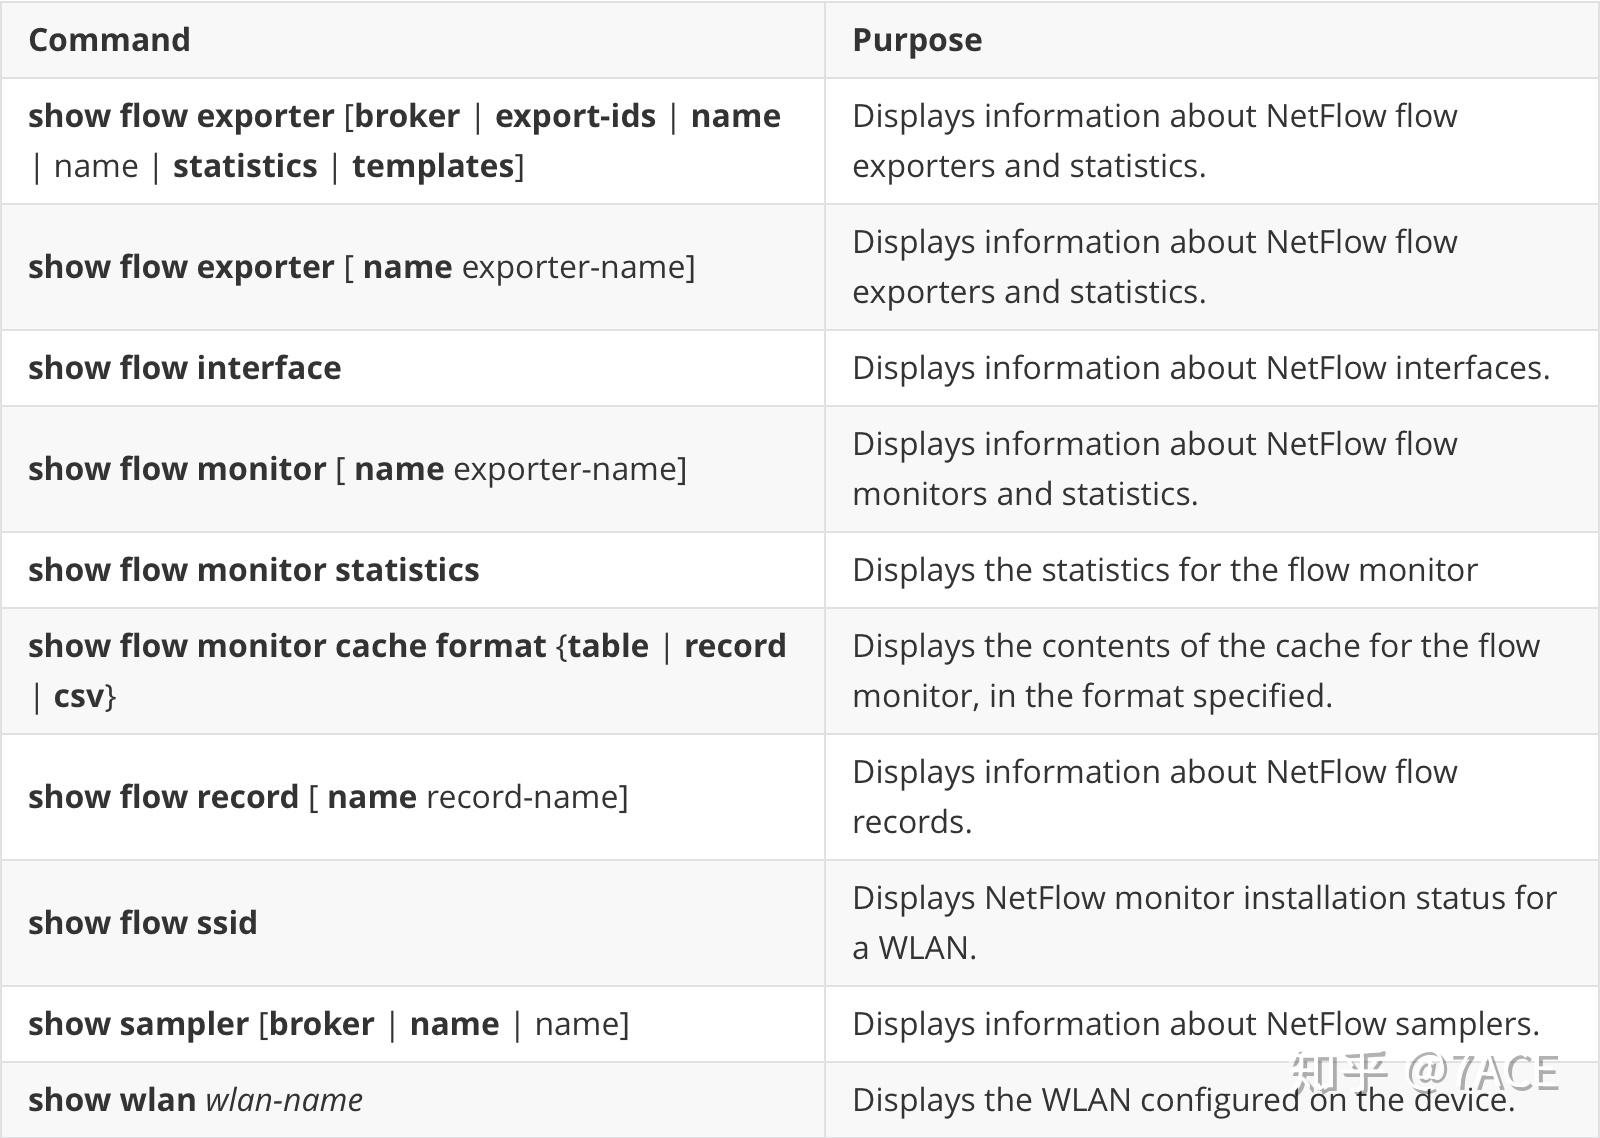The height and width of the screenshot is (1138, 1600).
Task: Click 'Displays the statistics for the flow monitor' text
Action: [1164, 570]
